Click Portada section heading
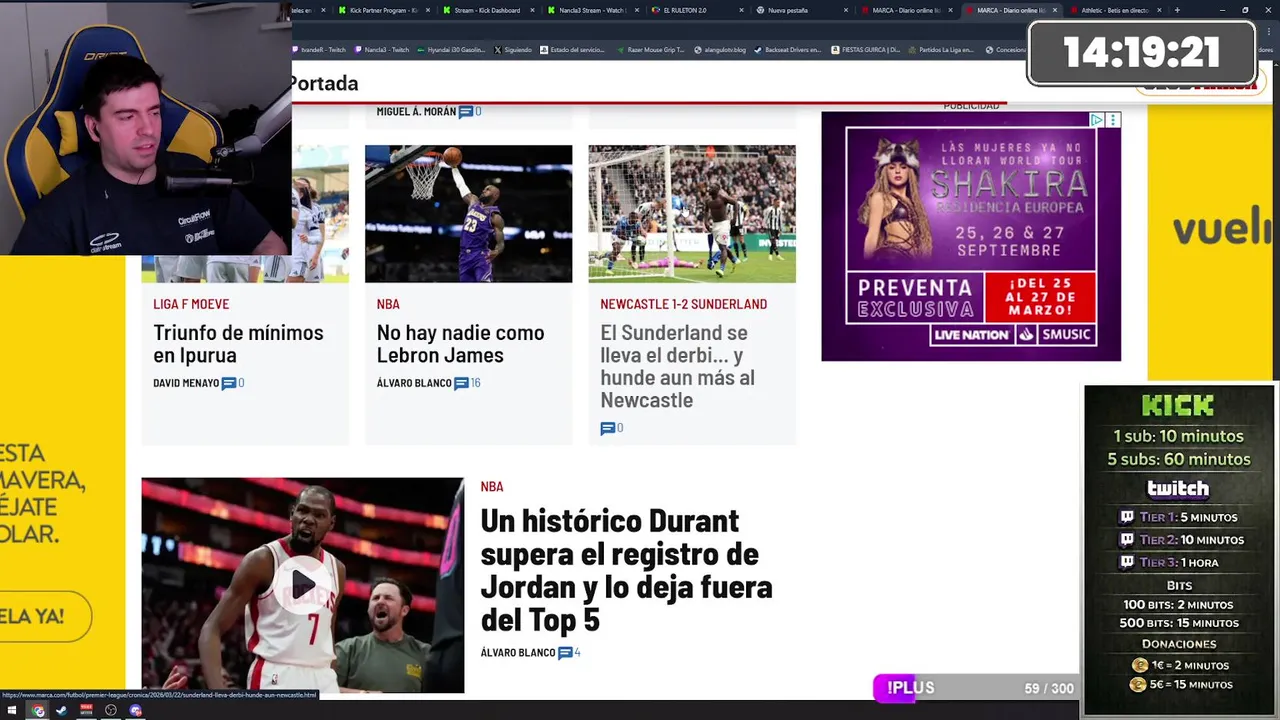 pyautogui.click(x=324, y=83)
